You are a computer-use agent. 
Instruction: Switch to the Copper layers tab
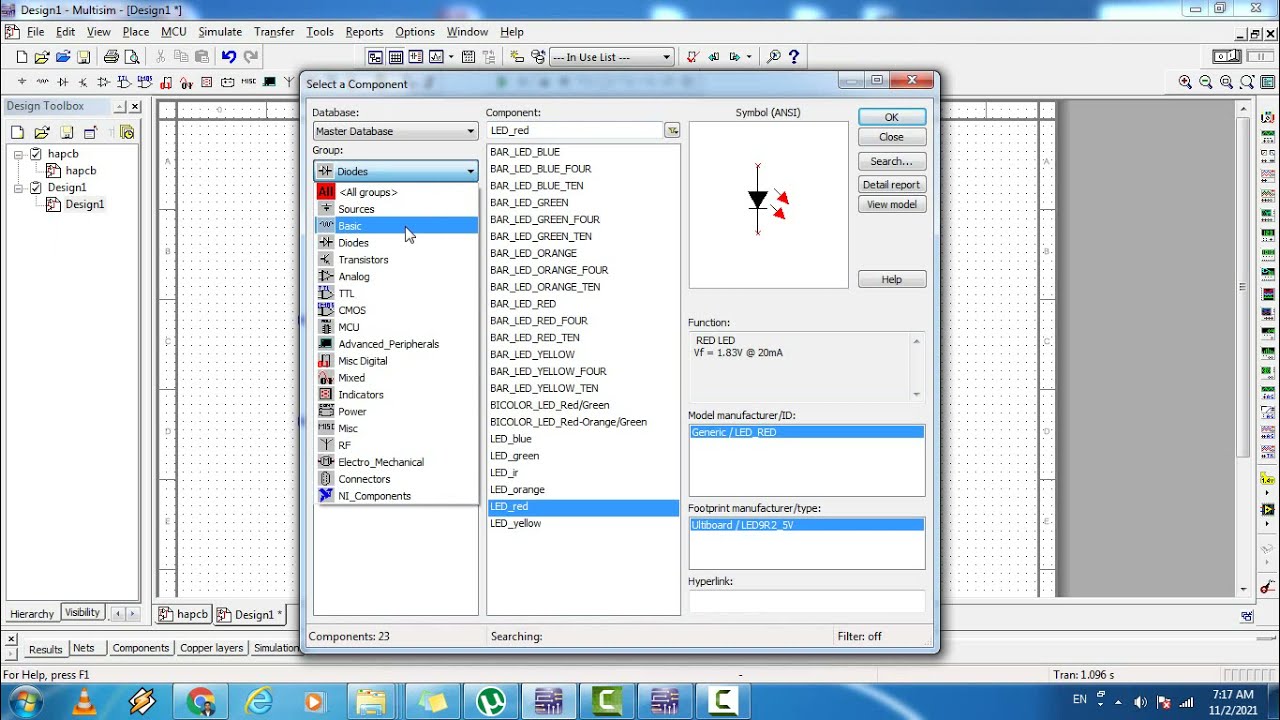(211, 648)
